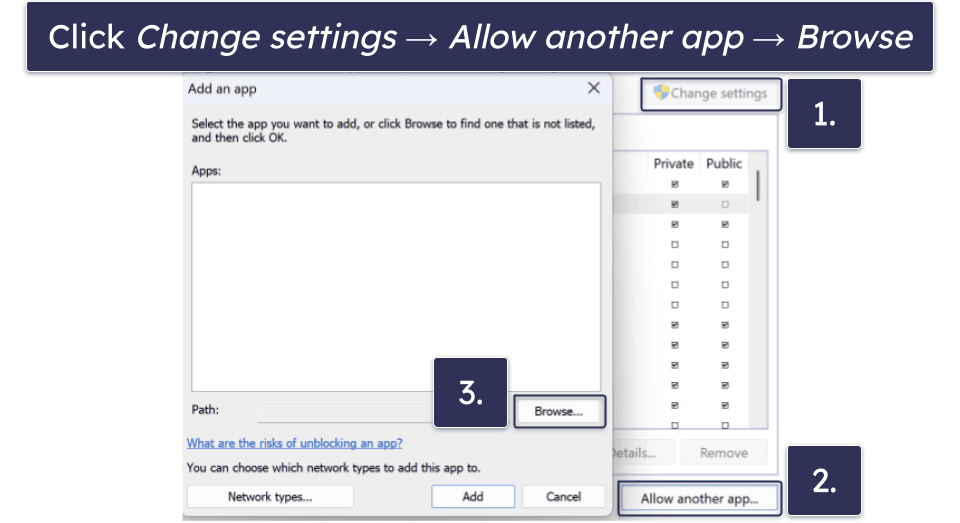Cancel the Add an app dialog
960x523 pixels.
563,497
